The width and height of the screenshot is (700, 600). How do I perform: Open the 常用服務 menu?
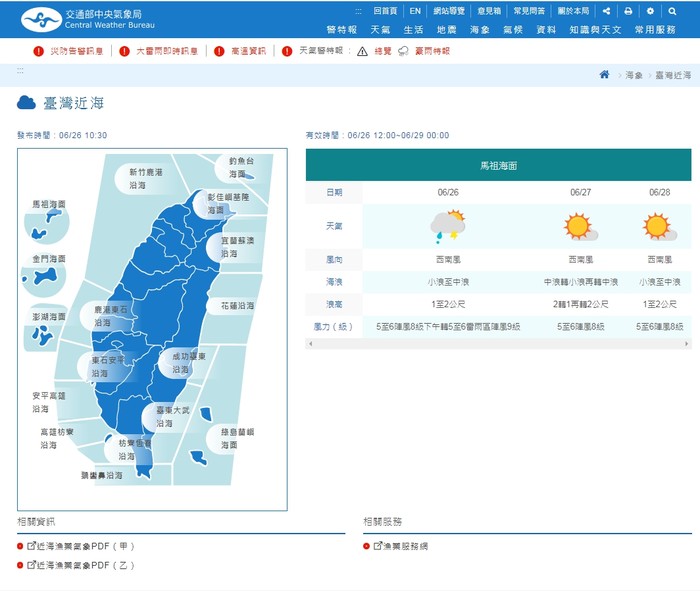[655, 30]
